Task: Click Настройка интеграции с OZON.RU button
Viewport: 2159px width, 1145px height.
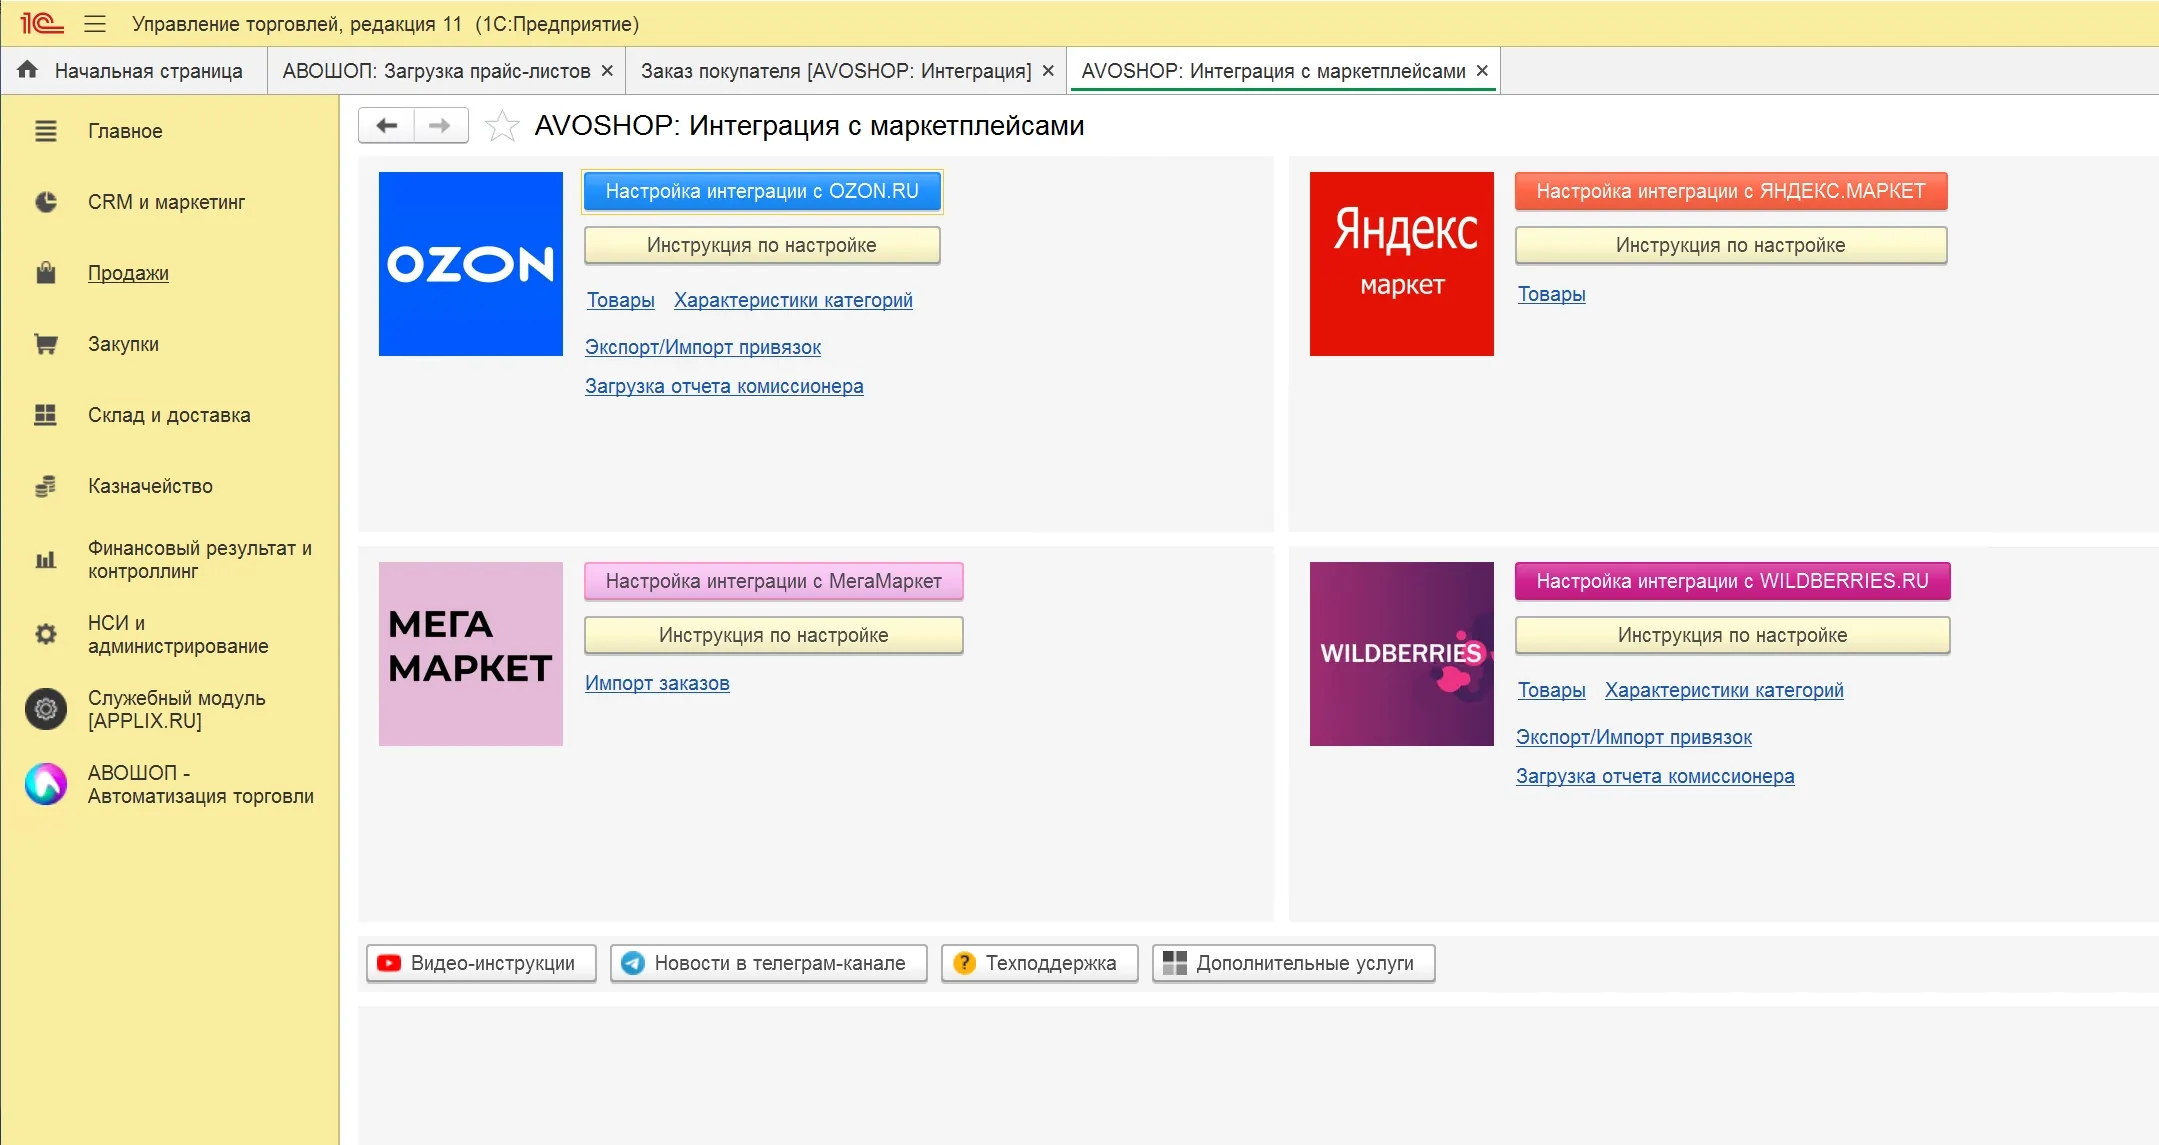Action: point(762,191)
